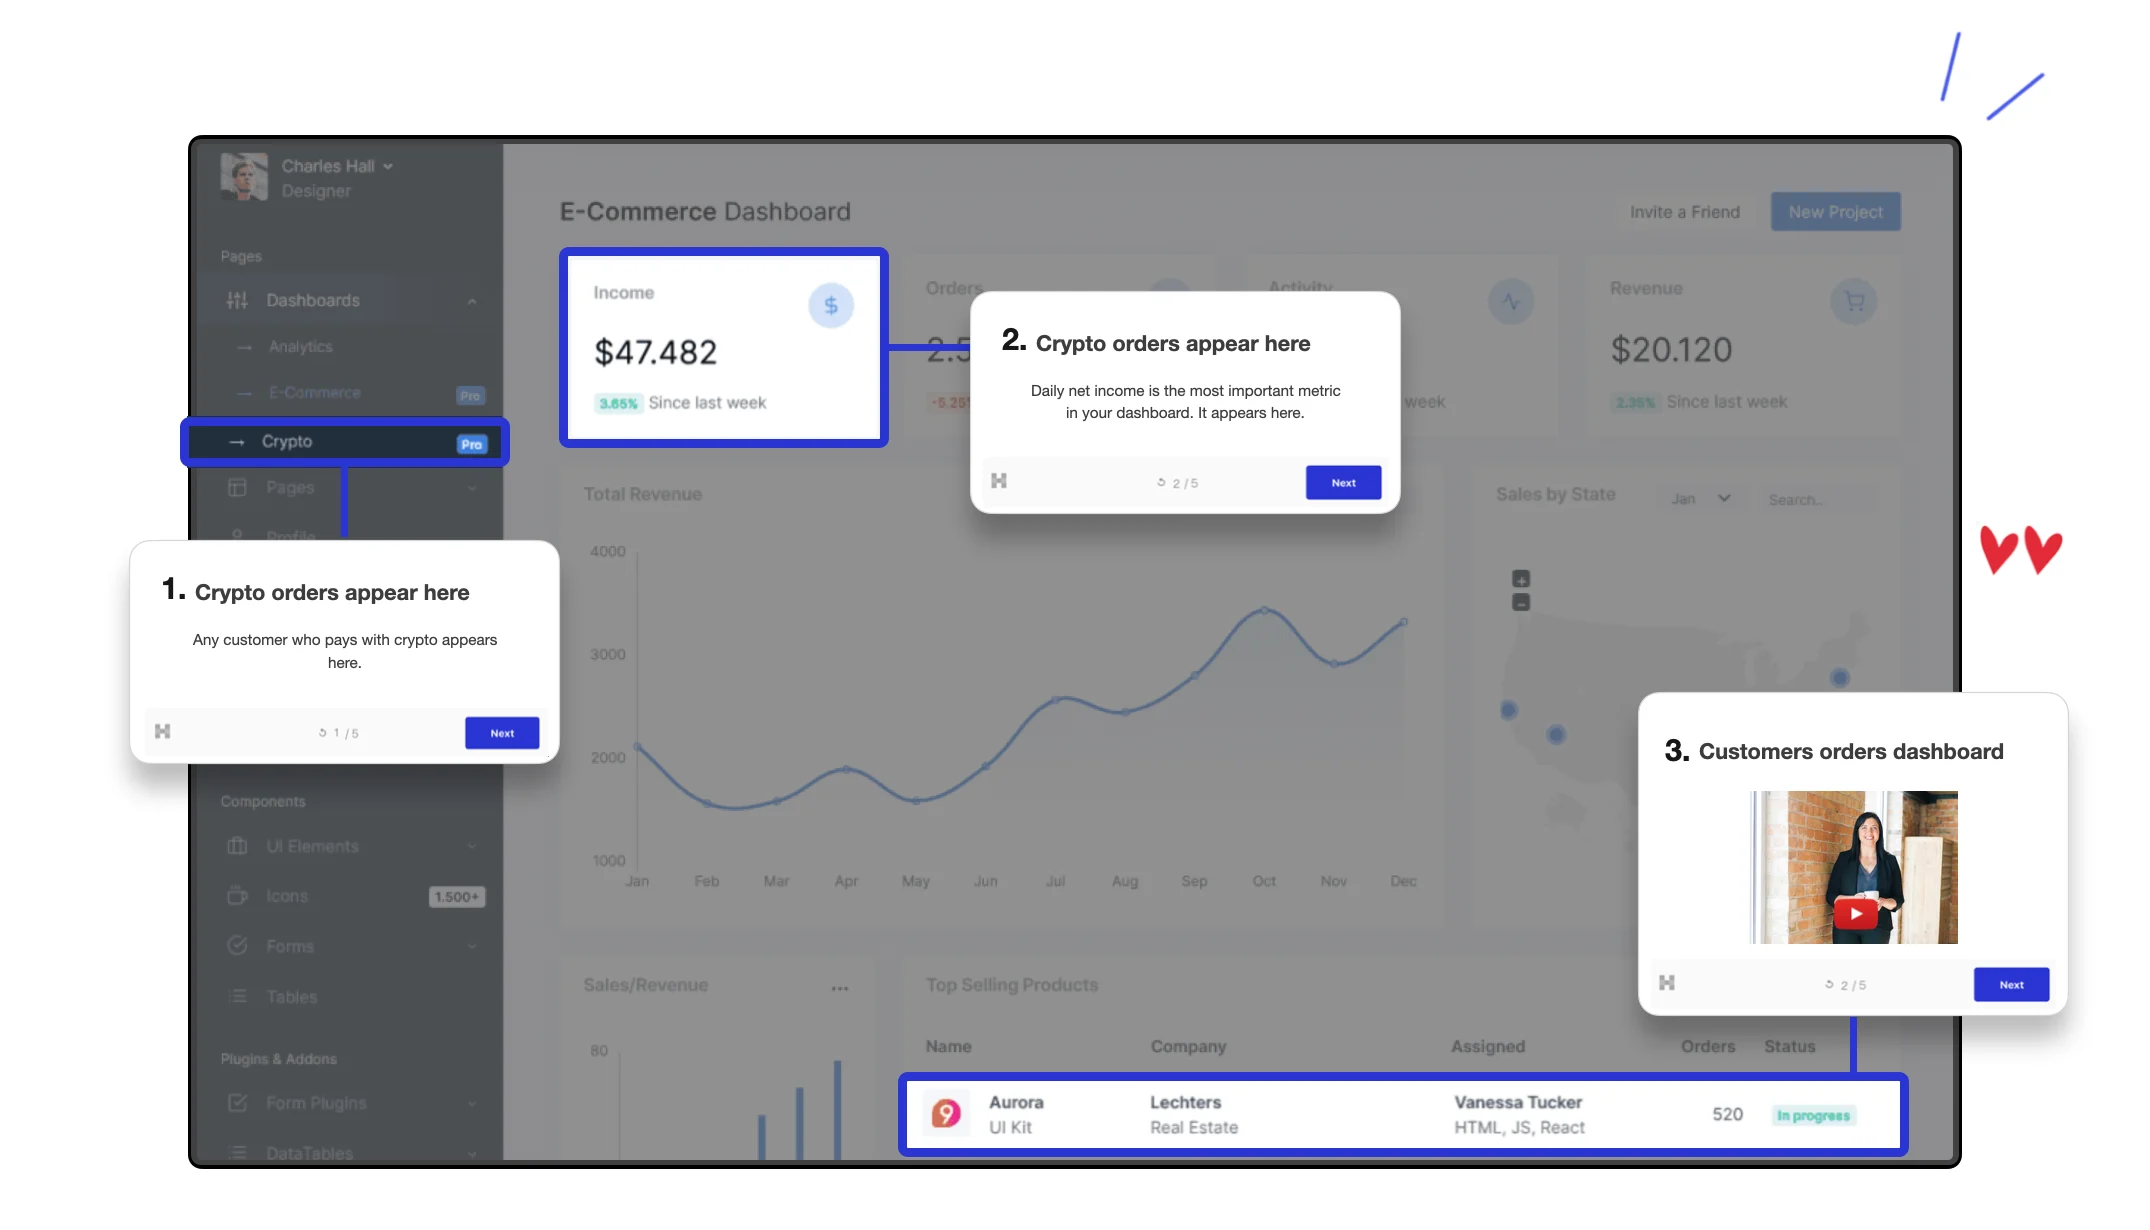Click Next in tooltip step 1

(x=502, y=733)
